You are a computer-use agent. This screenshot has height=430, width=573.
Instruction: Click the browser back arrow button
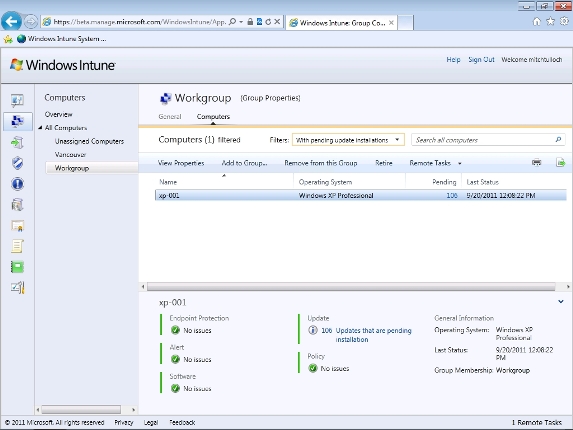(11, 22)
